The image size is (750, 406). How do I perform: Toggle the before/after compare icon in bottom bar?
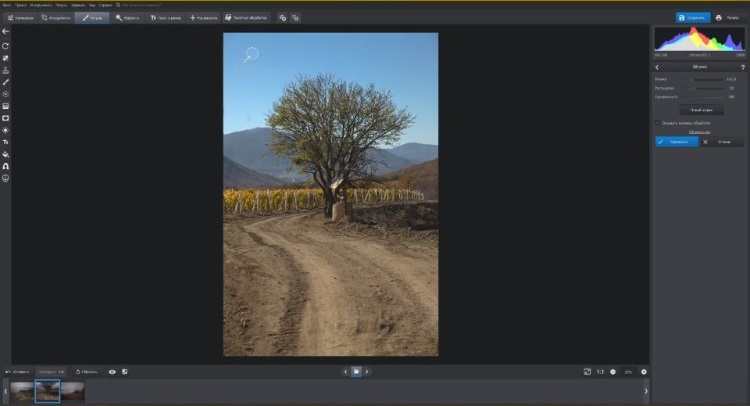pos(125,372)
